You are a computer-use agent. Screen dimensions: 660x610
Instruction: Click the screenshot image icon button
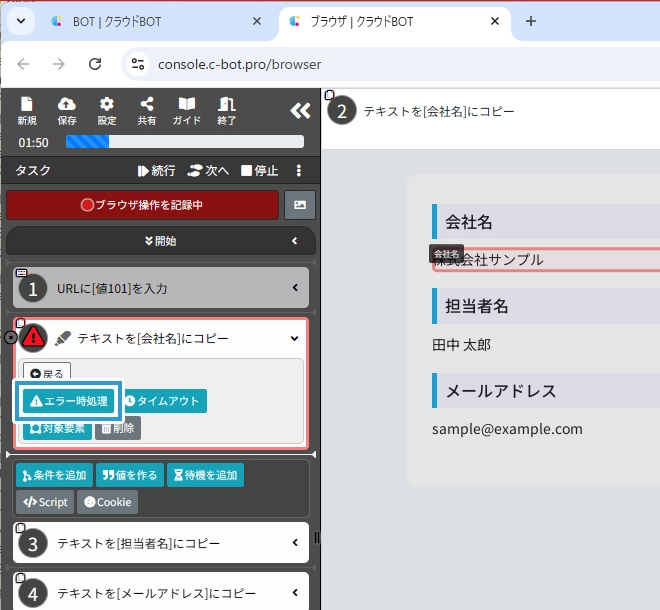pyautogui.click(x=300, y=205)
